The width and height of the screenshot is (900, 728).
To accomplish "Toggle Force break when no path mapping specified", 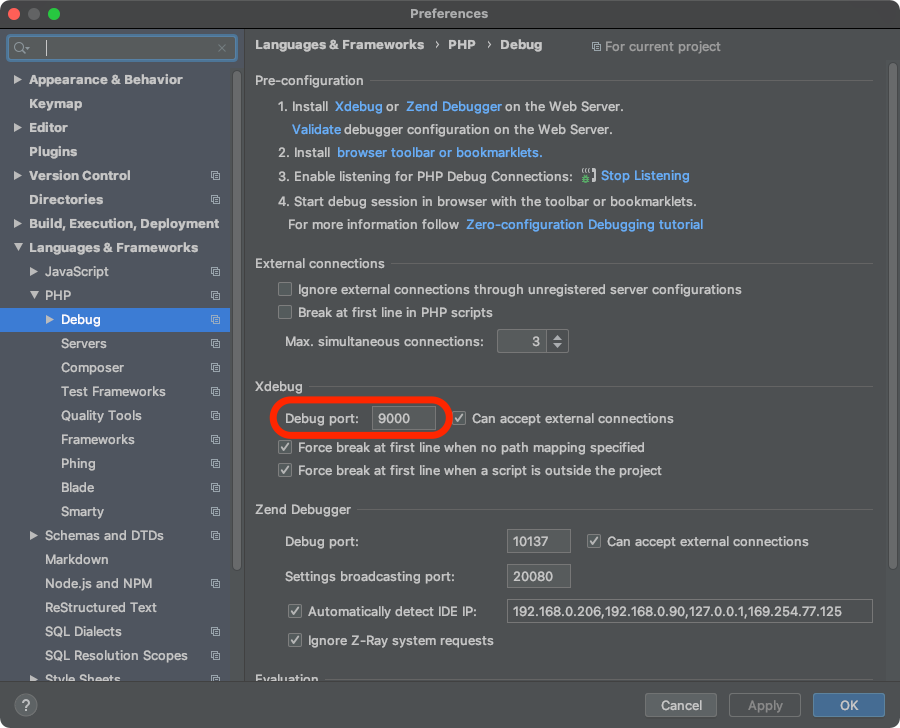I will point(285,447).
